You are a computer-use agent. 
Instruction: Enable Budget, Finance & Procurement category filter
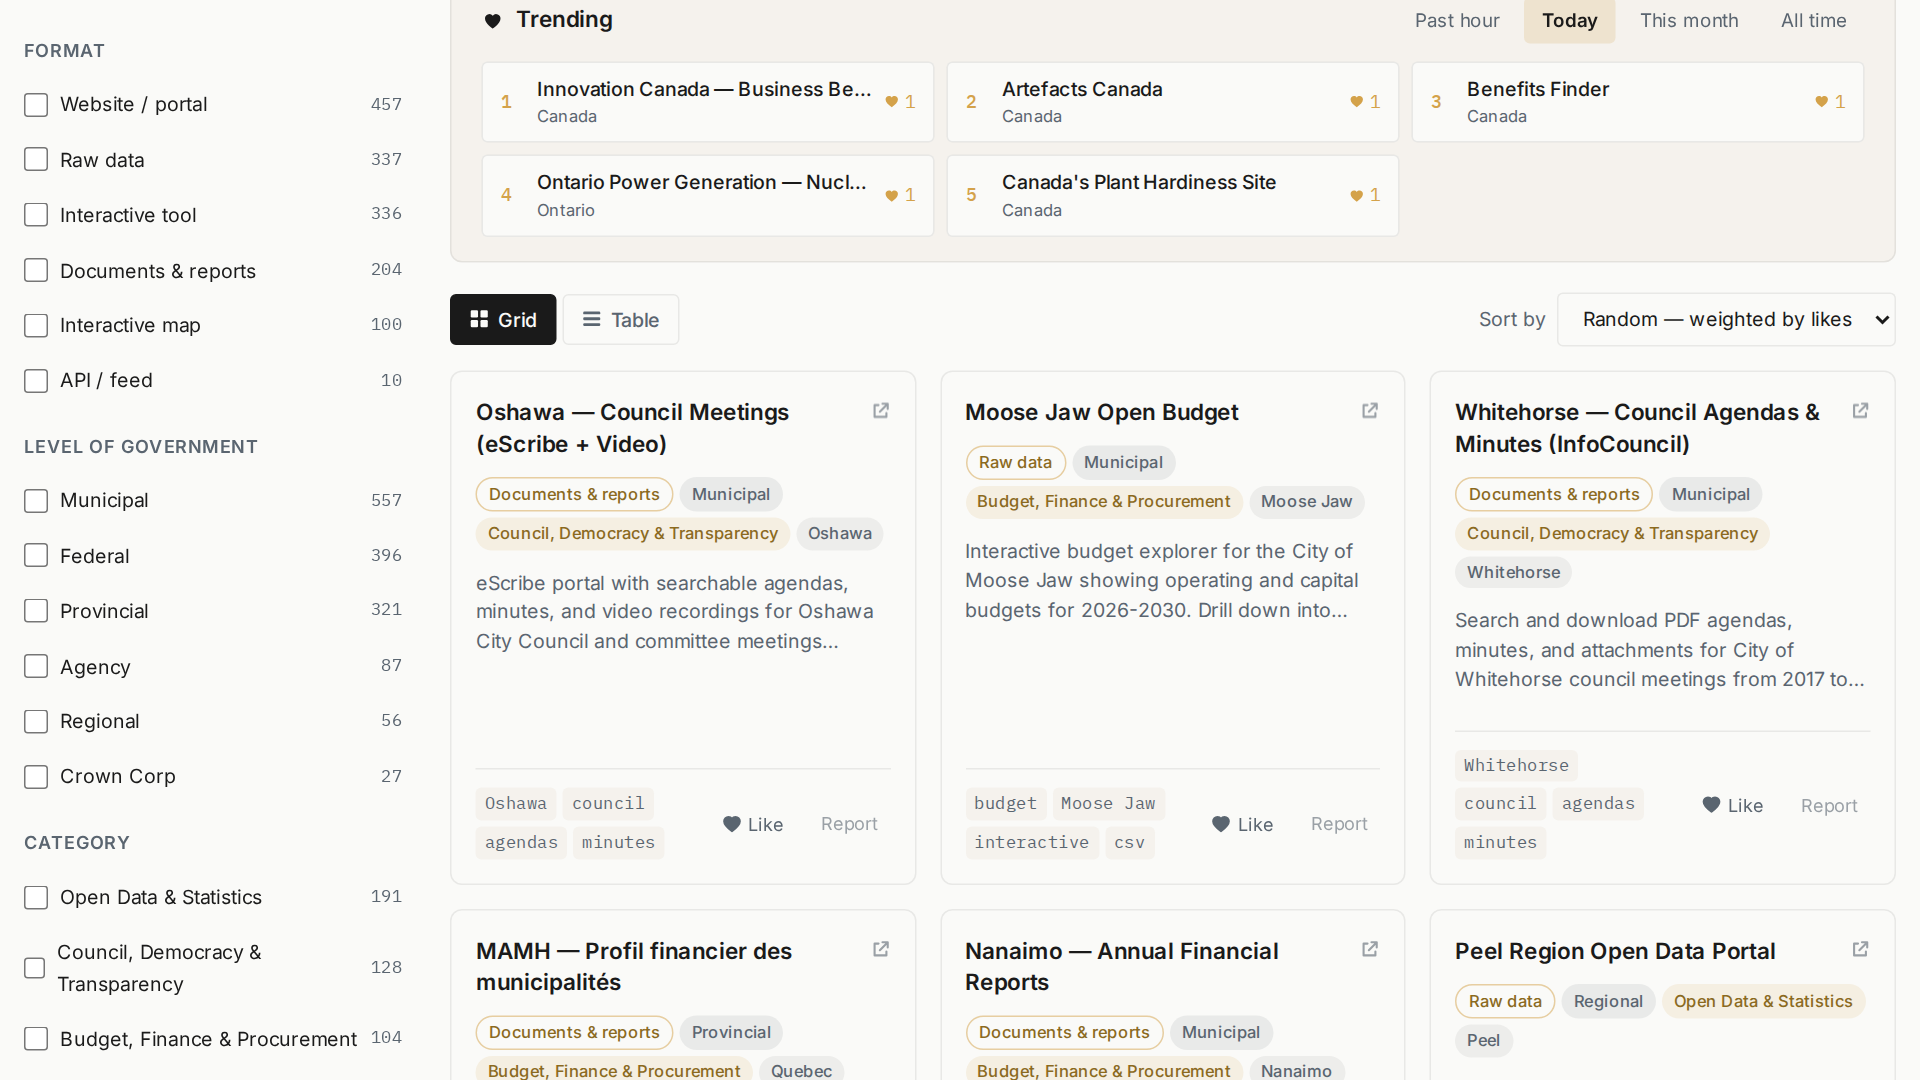[36, 1039]
